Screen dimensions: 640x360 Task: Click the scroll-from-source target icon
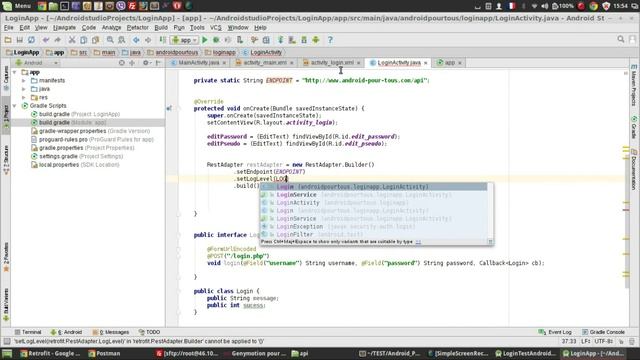click(122, 63)
